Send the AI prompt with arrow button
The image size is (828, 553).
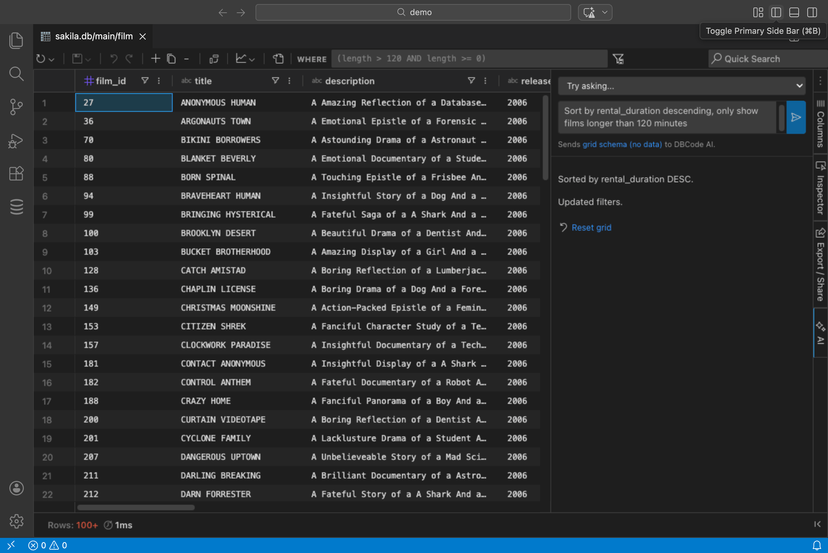click(796, 117)
